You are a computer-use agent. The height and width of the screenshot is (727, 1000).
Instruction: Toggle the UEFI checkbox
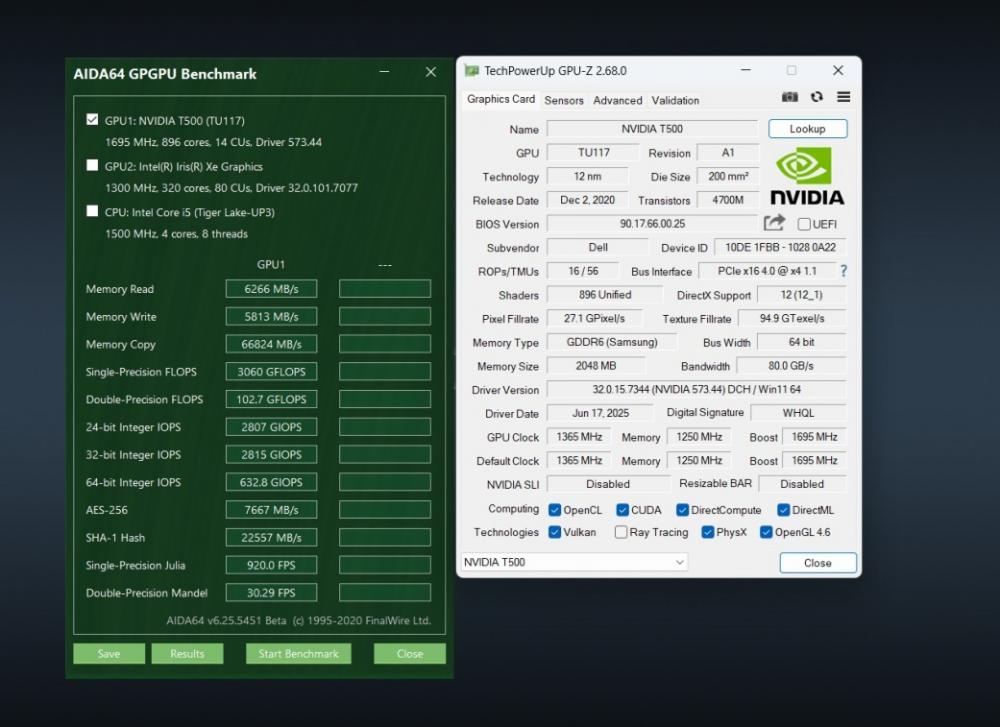point(804,224)
